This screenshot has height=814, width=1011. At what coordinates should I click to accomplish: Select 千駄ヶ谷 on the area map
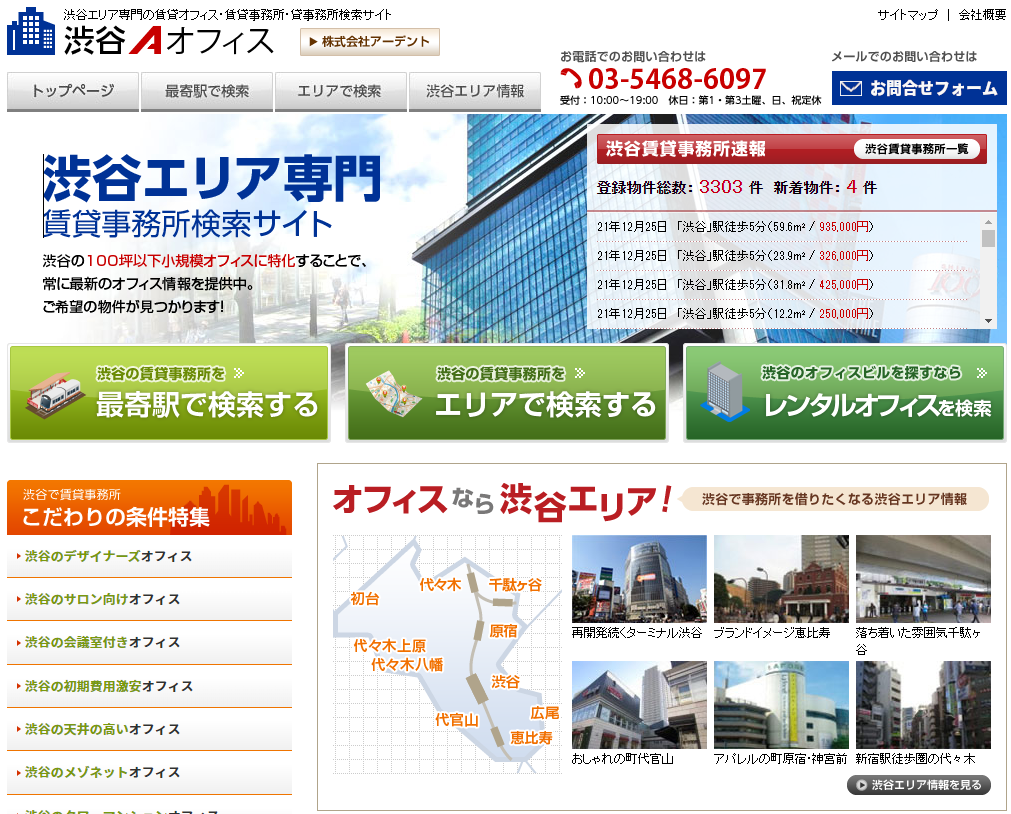click(515, 585)
